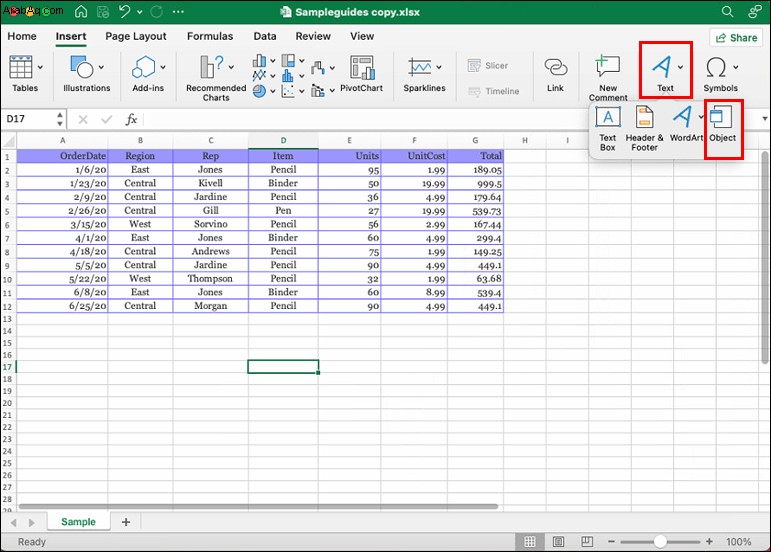771x552 pixels.
Task: Switch to Page Layout view in status bar
Action: (x=559, y=542)
